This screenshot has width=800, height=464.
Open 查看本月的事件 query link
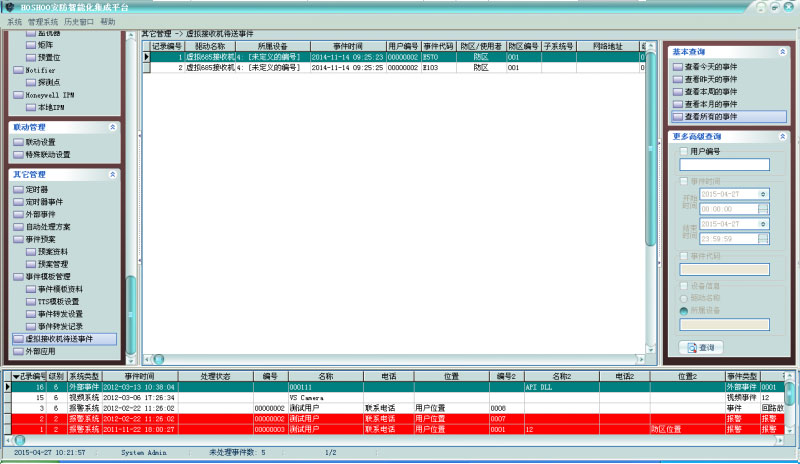(x=678, y=104)
